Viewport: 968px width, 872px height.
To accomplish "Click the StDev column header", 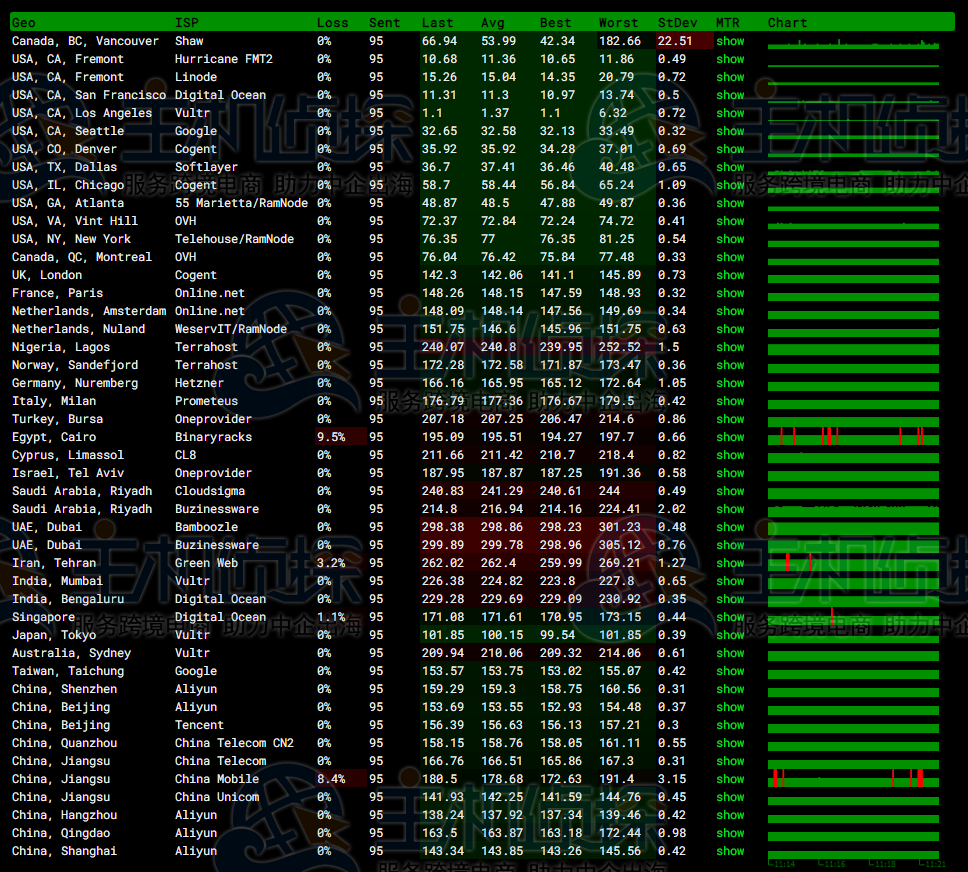I will tap(678, 22).
